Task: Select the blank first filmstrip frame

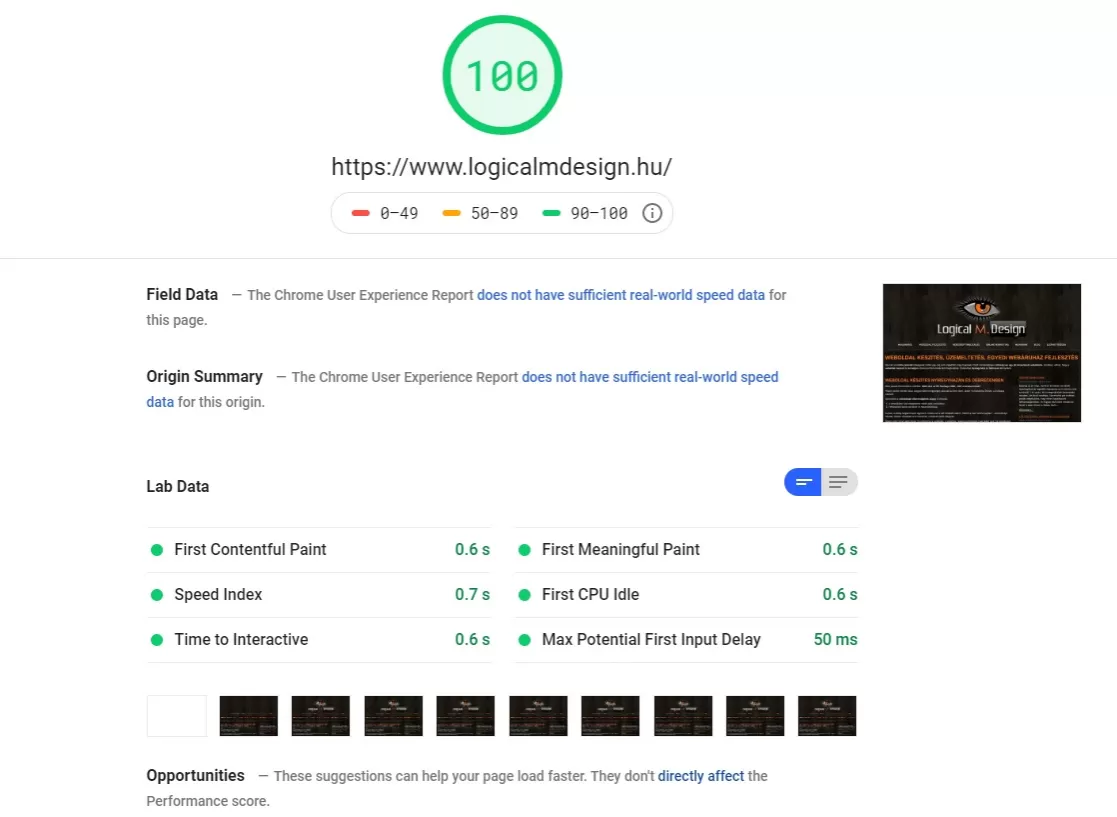Action: pos(177,716)
